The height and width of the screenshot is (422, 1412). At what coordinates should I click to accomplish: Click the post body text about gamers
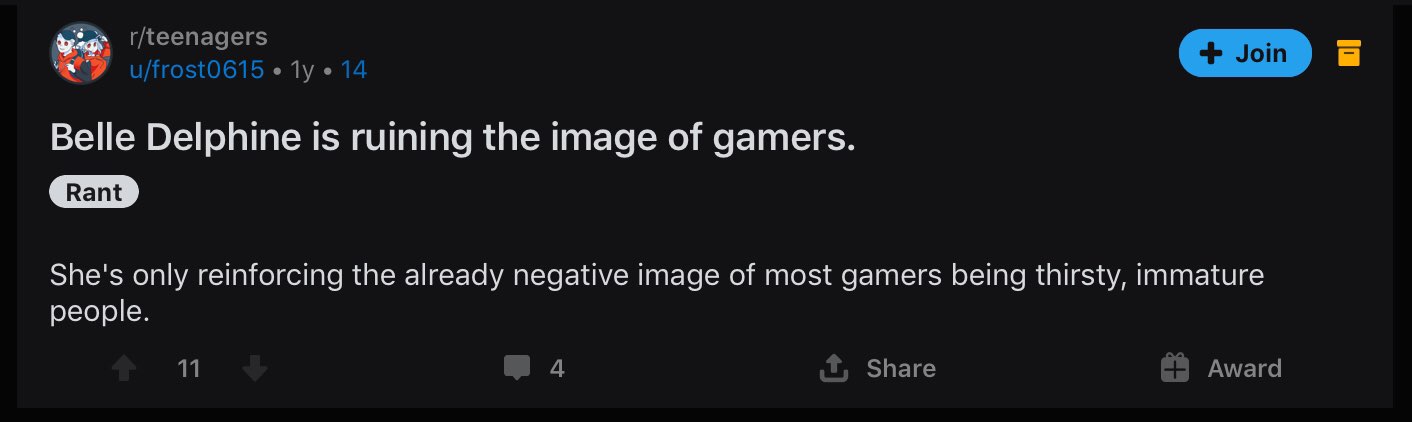[657, 293]
